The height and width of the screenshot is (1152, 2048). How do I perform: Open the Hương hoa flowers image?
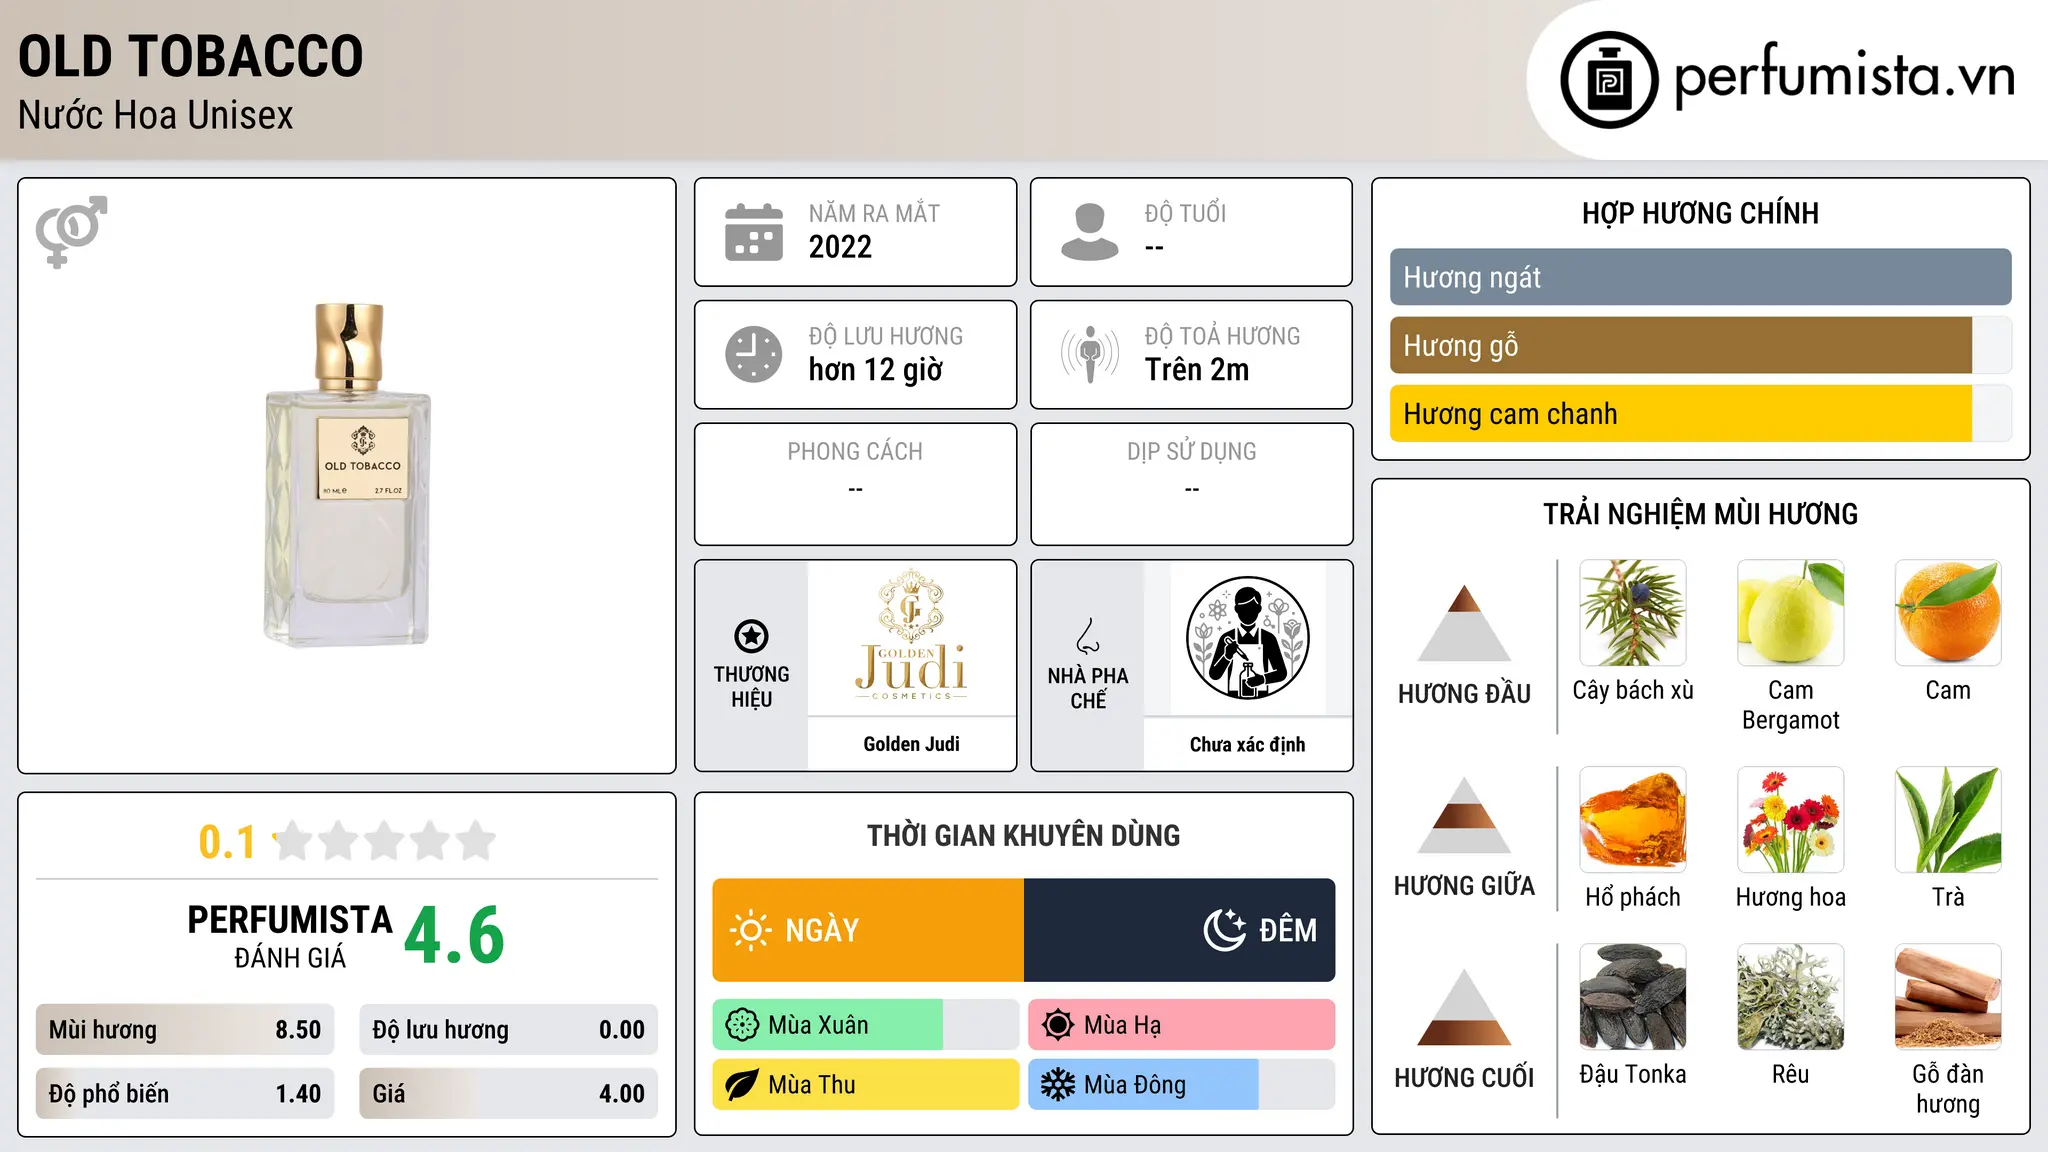(x=1790, y=820)
